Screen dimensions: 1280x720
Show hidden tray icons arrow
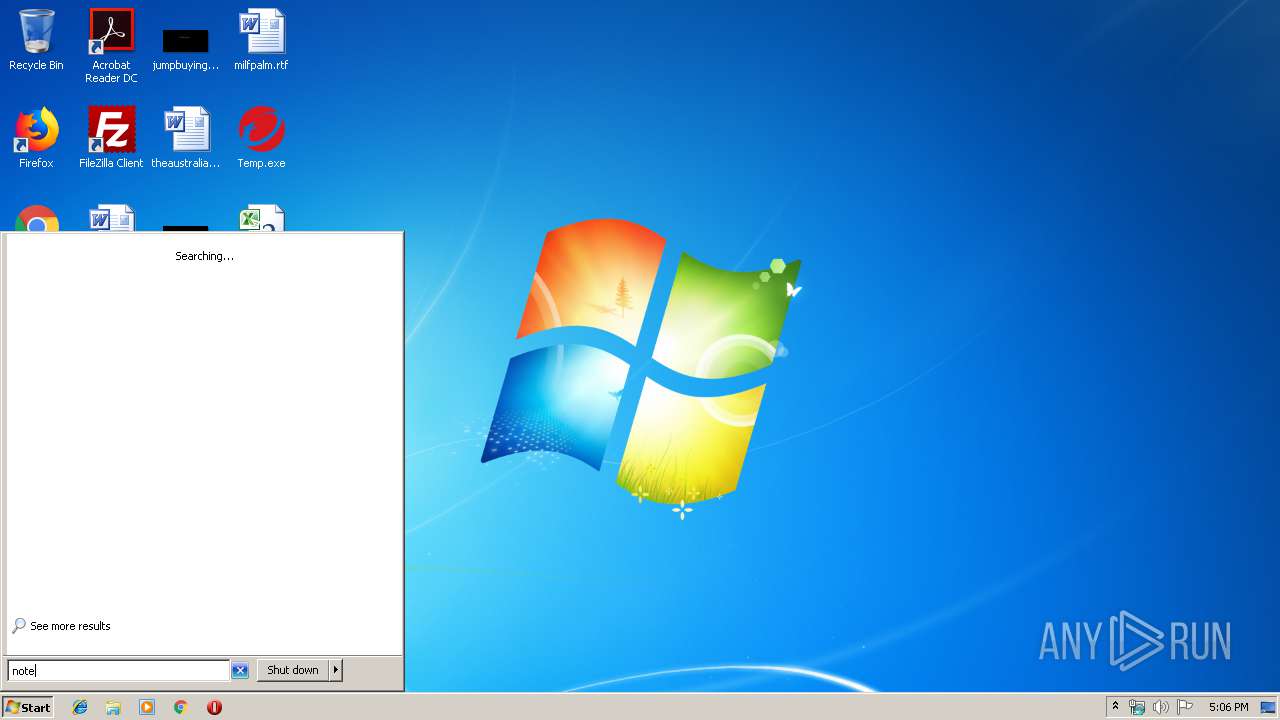(x=1115, y=707)
